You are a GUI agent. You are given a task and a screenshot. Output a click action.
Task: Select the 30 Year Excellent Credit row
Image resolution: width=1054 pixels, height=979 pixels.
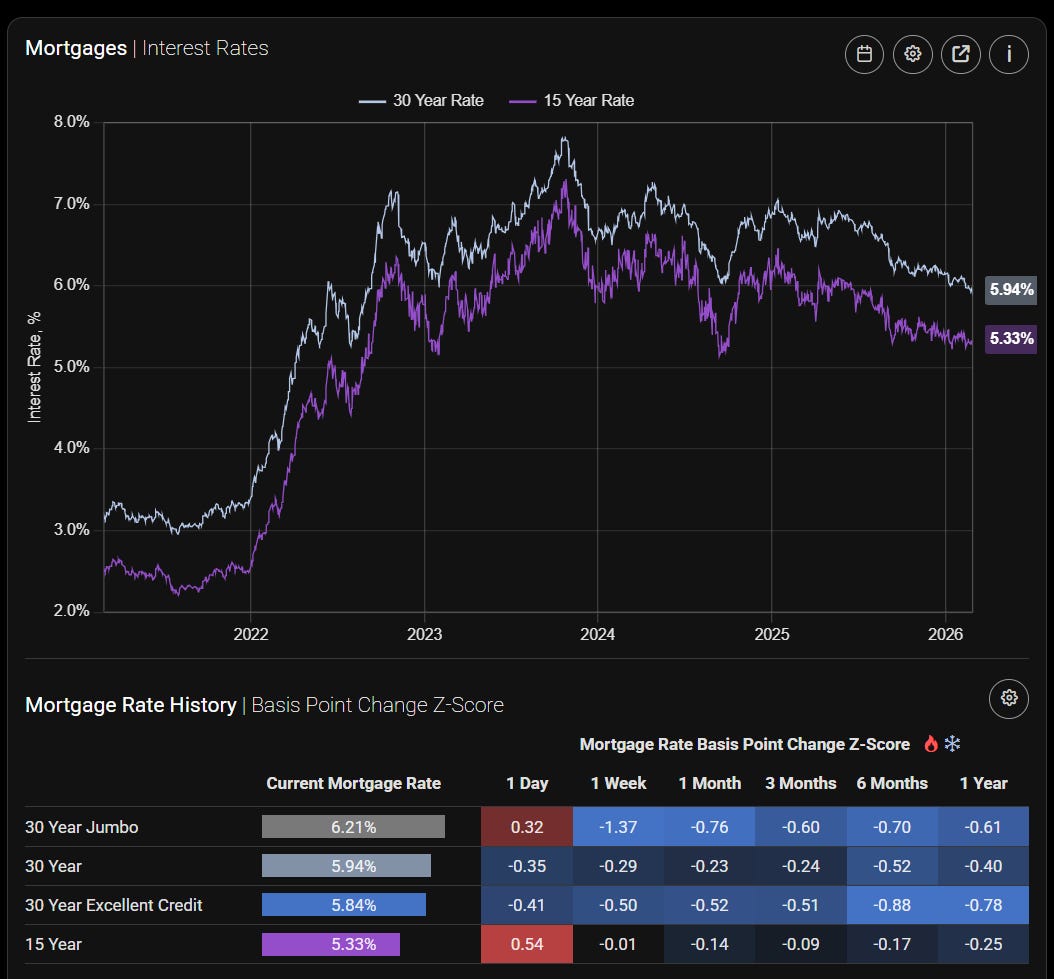[x=526, y=905]
